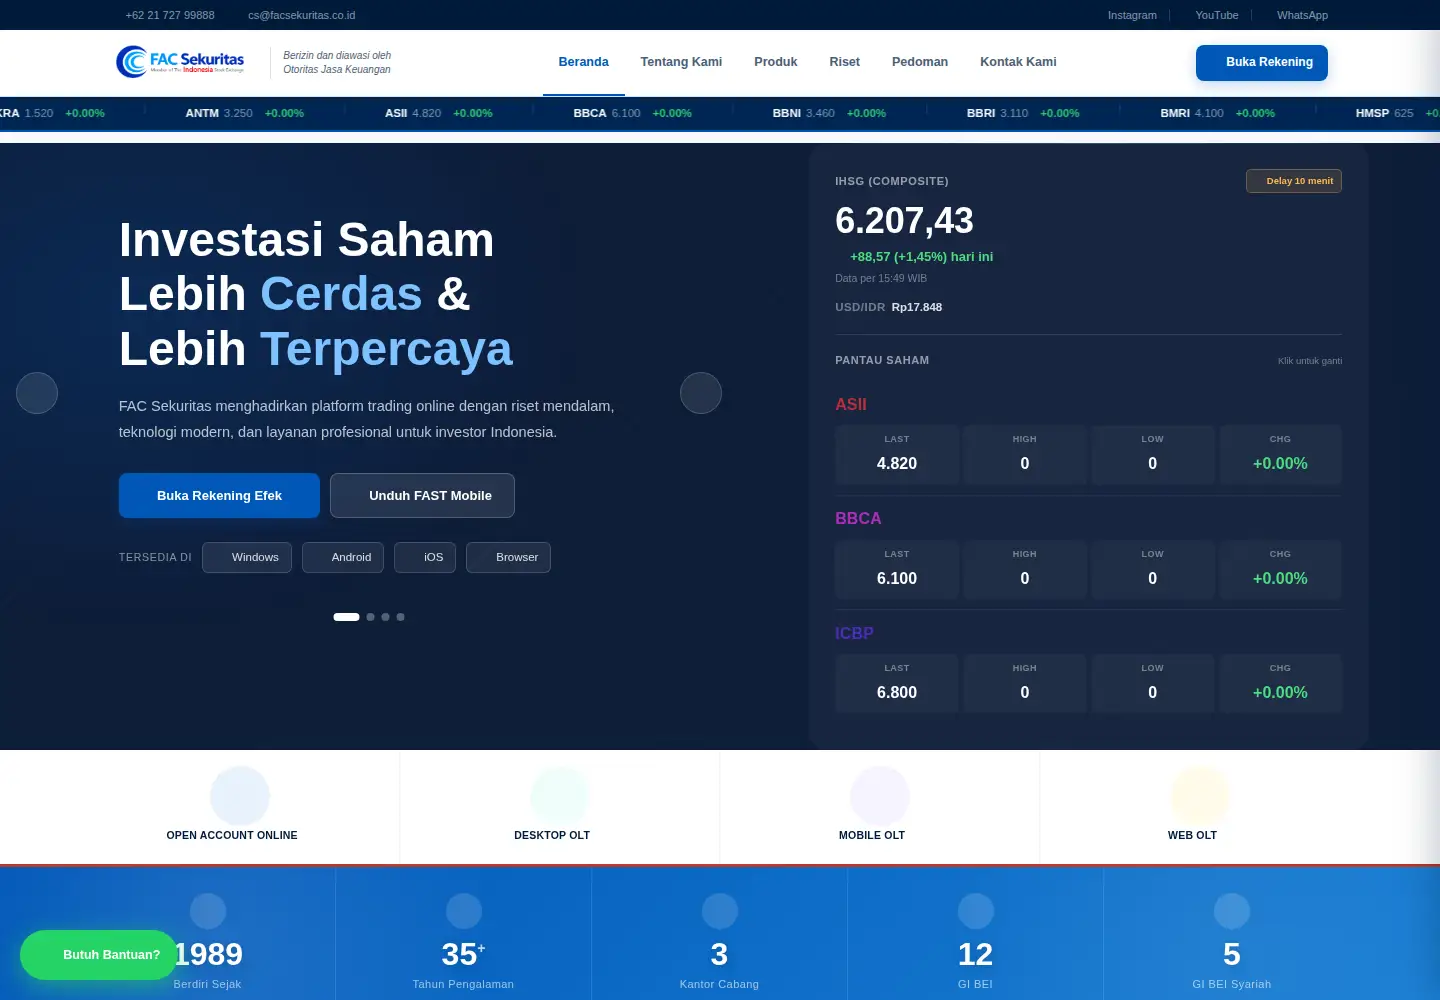The width and height of the screenshot is (1440, 1000).
Task: Click the BMRI item in the ticker
Action: [x=1217, y=113]
